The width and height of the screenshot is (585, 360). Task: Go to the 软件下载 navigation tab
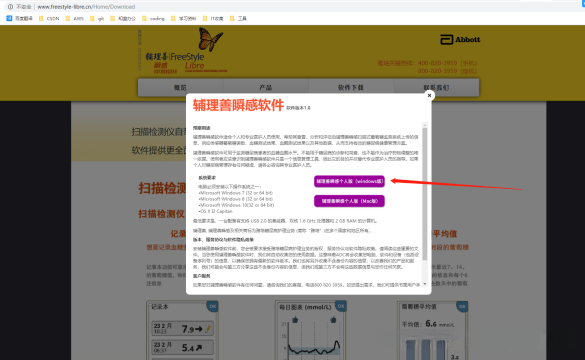pos(351,88)
